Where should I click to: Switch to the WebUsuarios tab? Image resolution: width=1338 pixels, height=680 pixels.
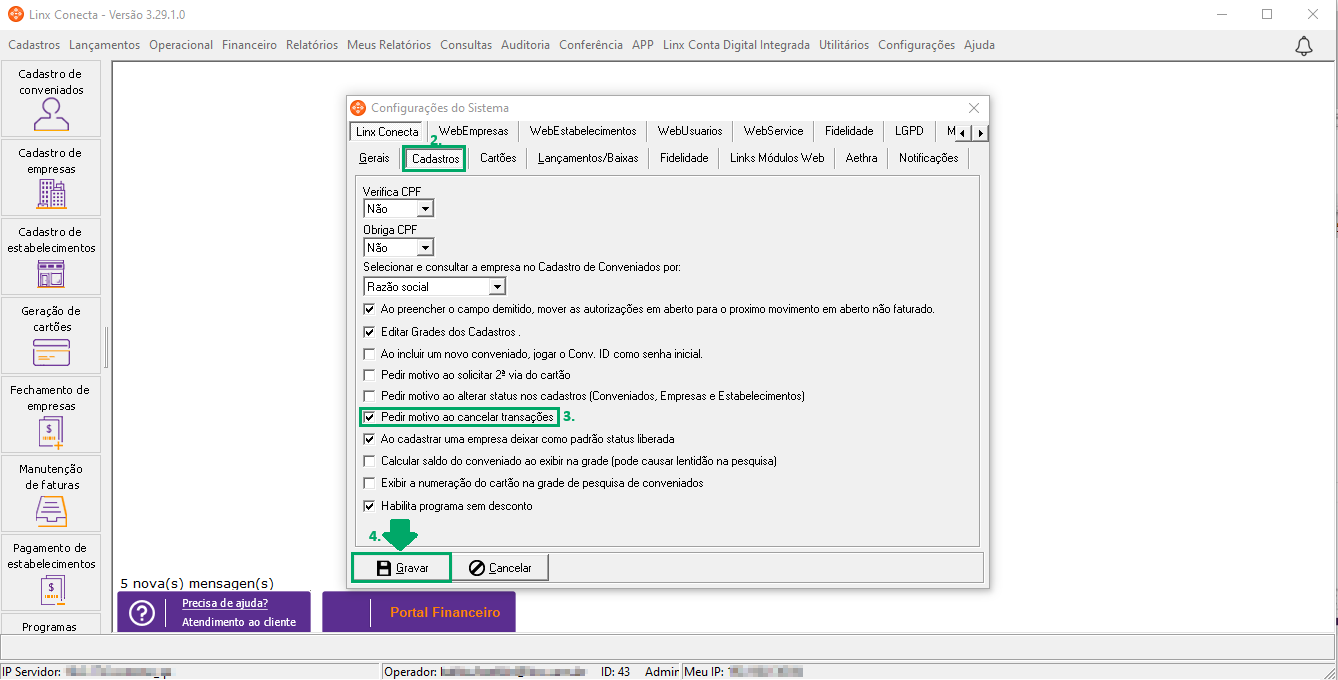pos(690,131)
